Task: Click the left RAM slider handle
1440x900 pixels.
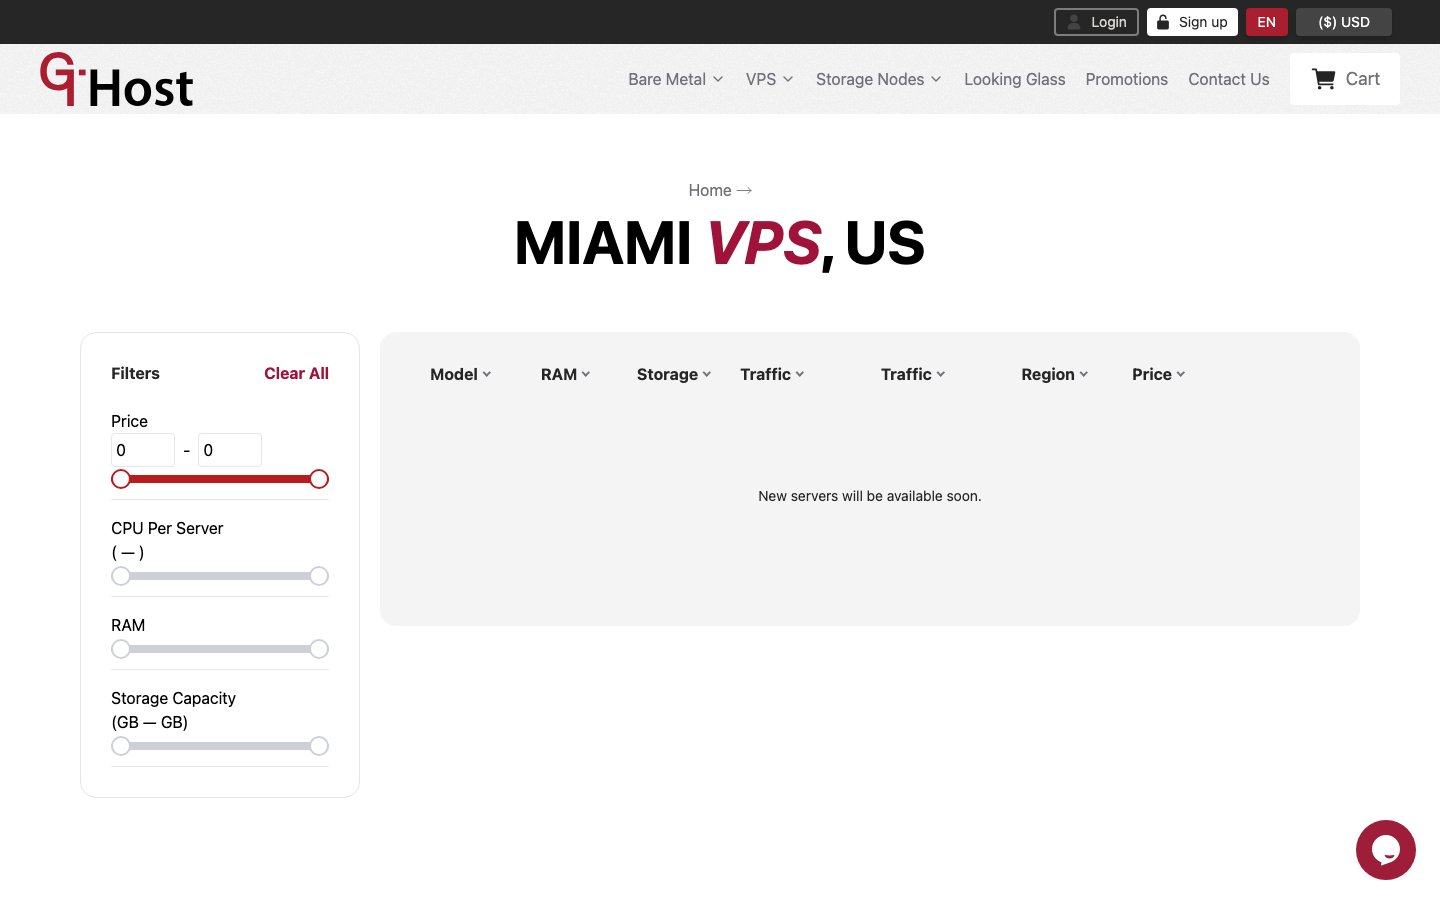Action: [x=121, y=649]
